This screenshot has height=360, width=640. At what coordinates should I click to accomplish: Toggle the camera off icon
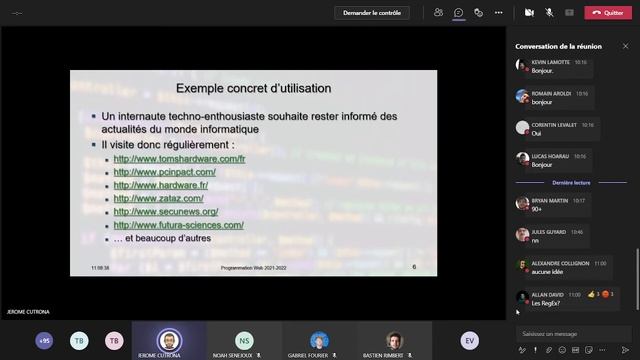tap(529, 13)
